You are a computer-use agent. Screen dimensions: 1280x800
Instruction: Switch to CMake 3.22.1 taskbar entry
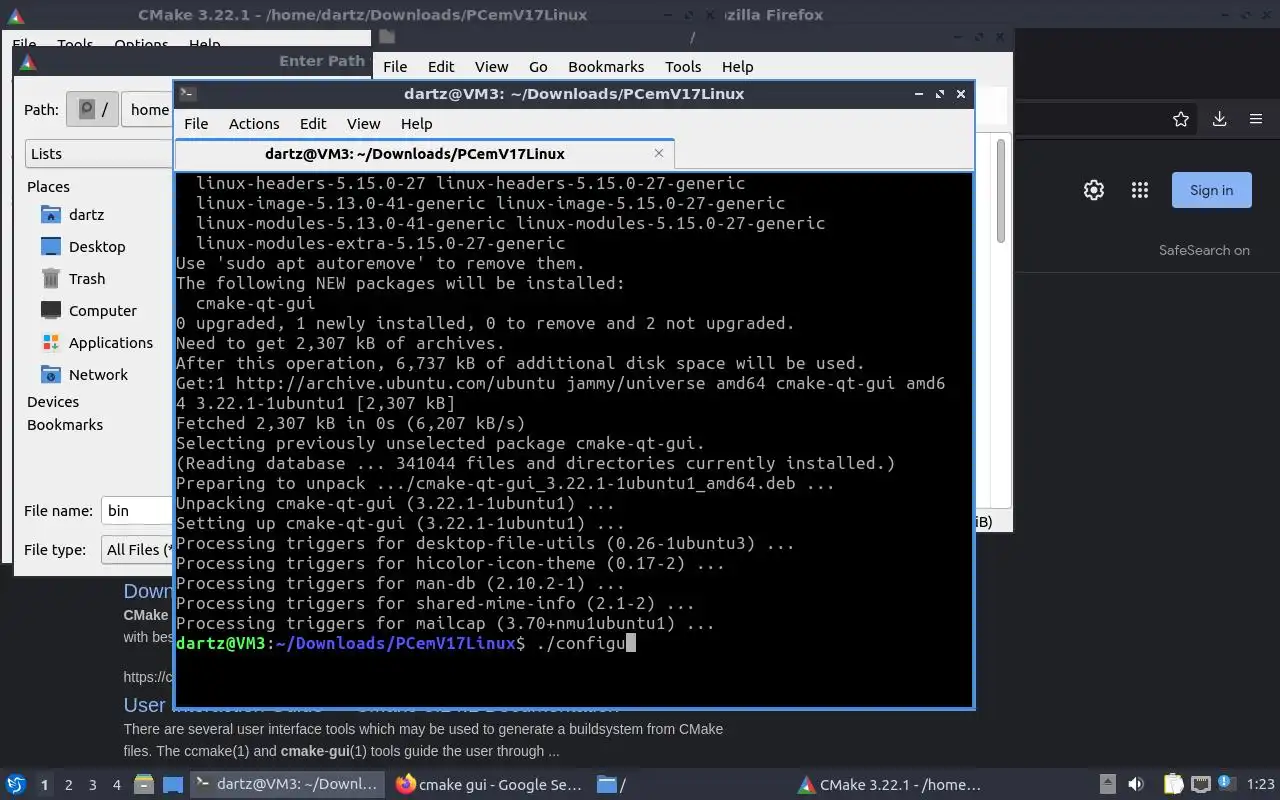click(891, 784)
